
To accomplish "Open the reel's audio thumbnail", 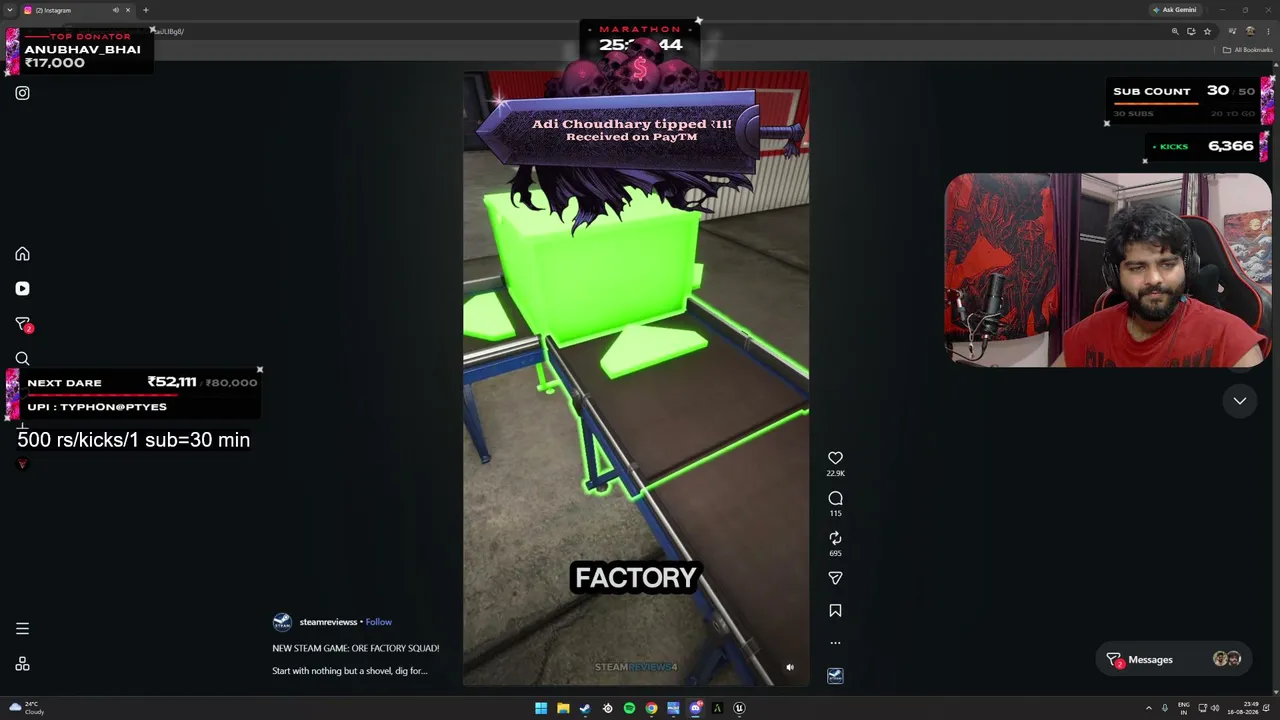I will pyautogui.click(x=835, y=676).
